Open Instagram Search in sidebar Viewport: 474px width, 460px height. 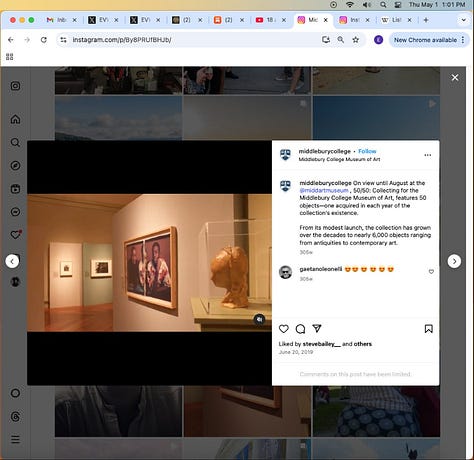point(15,142)
